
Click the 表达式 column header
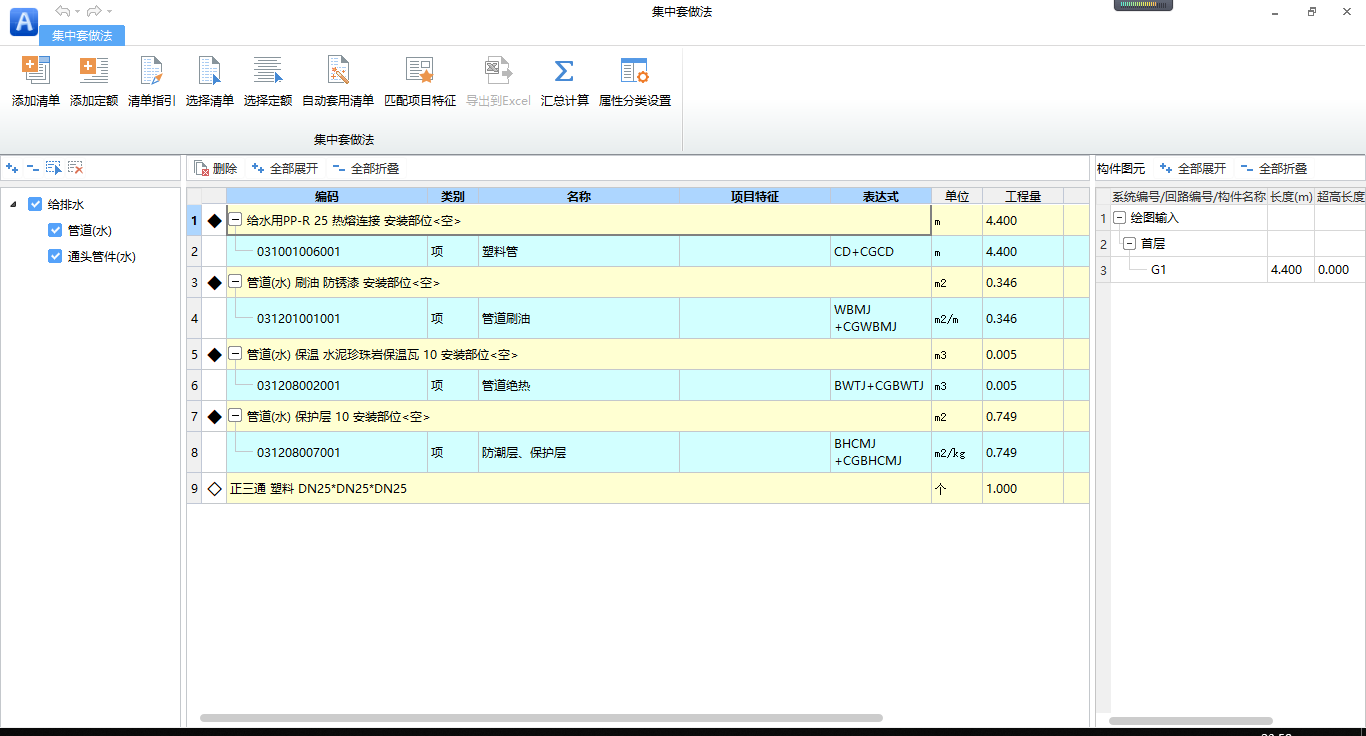(x=881, y=196)
